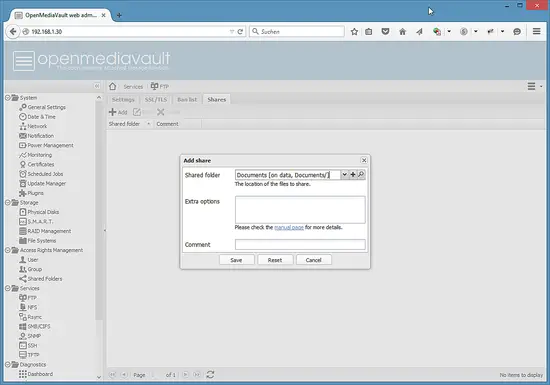Open SMB/CIFS service
Image resolution: width=550 pixels, height=385 pixels.
(x=35, y=326)
